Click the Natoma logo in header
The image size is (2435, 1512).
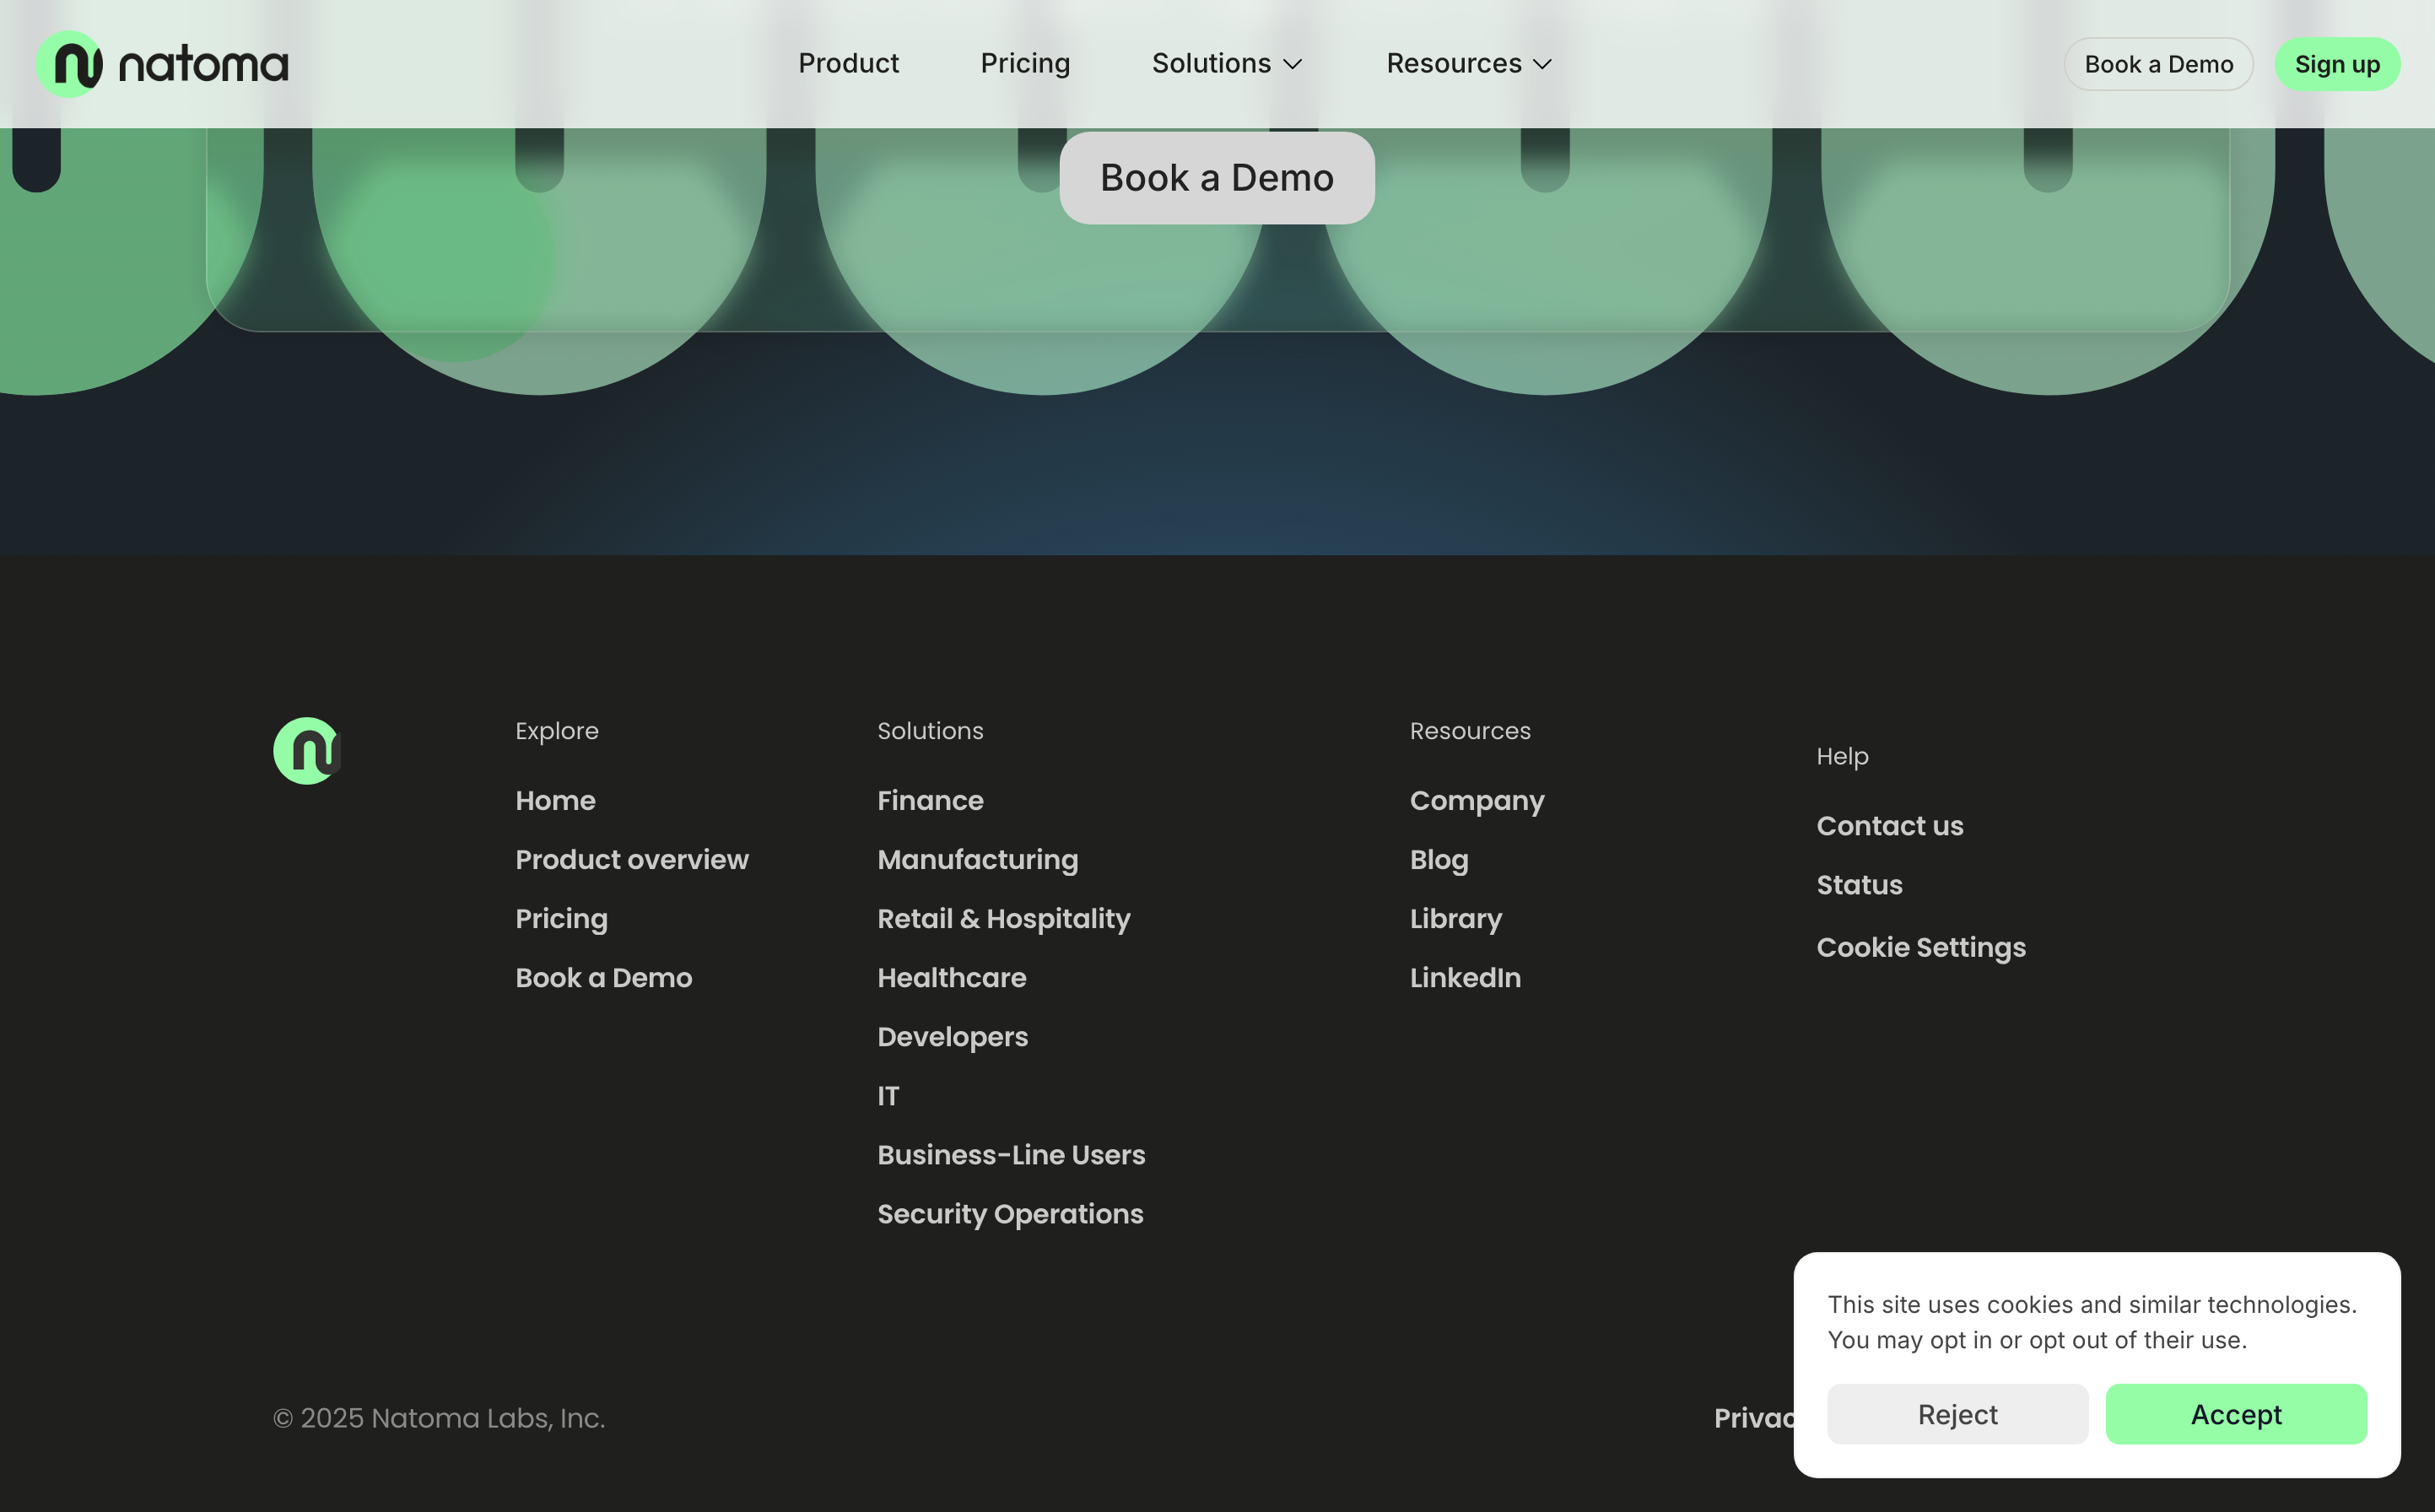pyautogui.click(x=162, y=64)
